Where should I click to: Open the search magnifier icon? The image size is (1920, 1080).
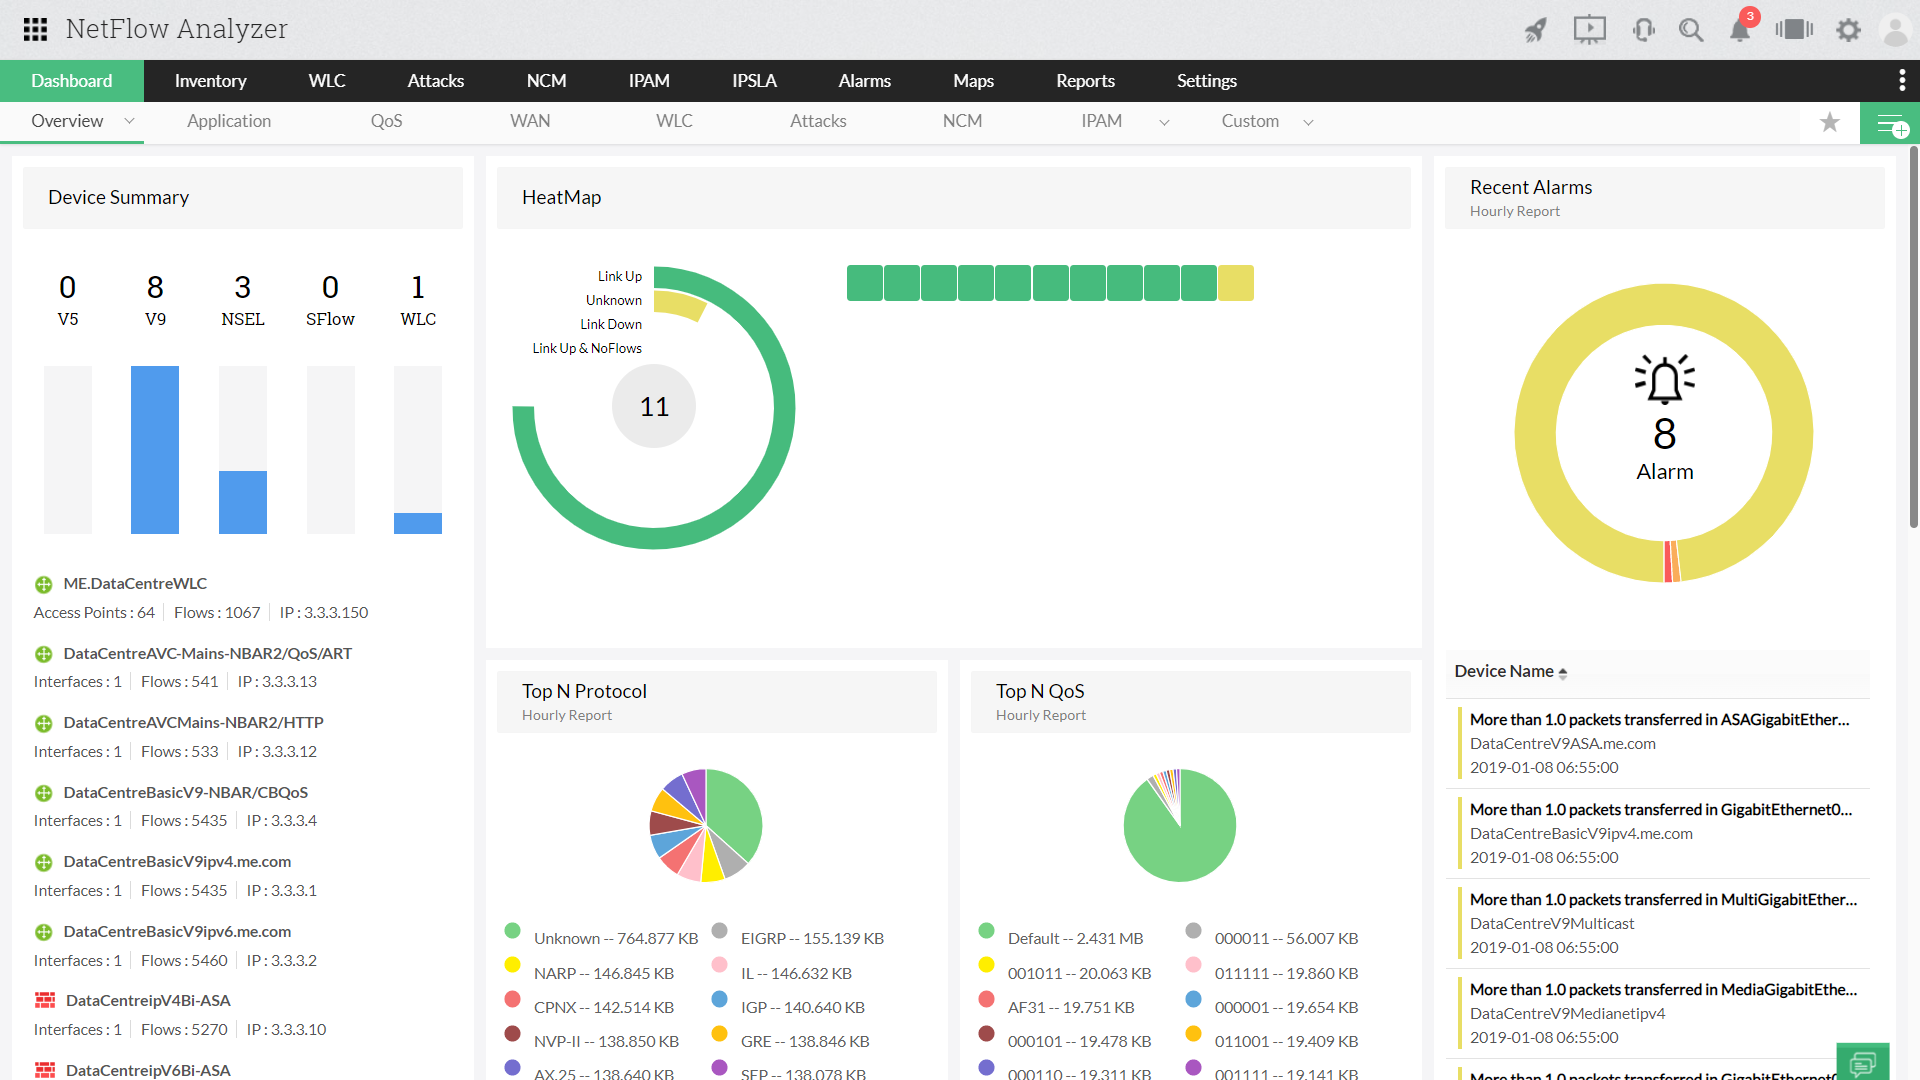[x=1691, y=30]
